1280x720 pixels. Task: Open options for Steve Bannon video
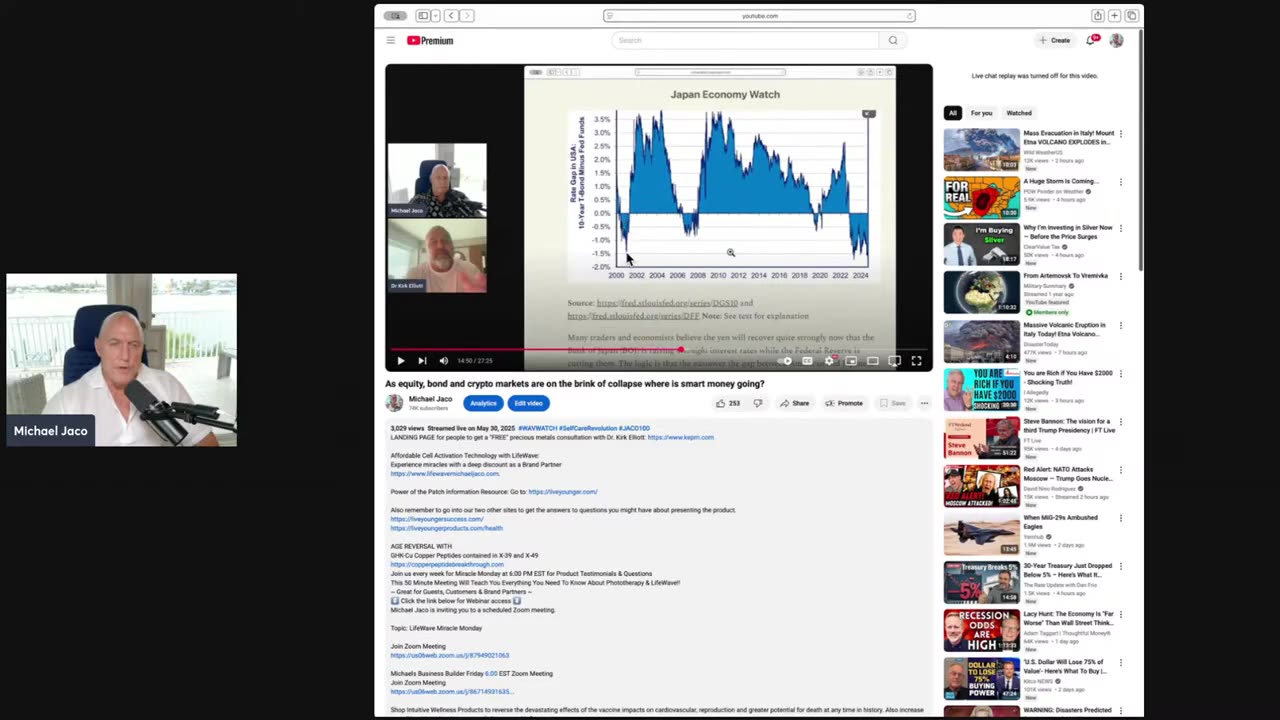(1120, 422)
